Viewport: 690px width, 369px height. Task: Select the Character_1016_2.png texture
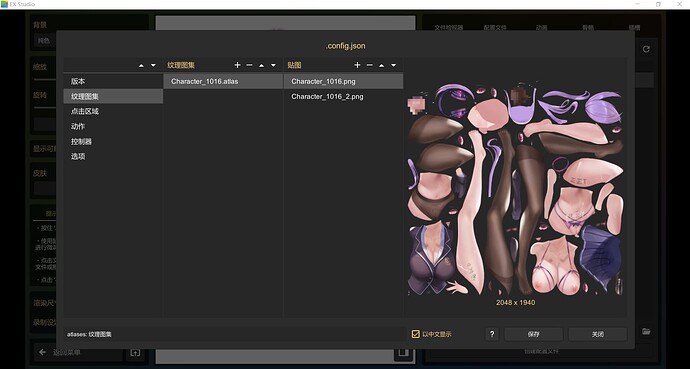pos(343,96)
